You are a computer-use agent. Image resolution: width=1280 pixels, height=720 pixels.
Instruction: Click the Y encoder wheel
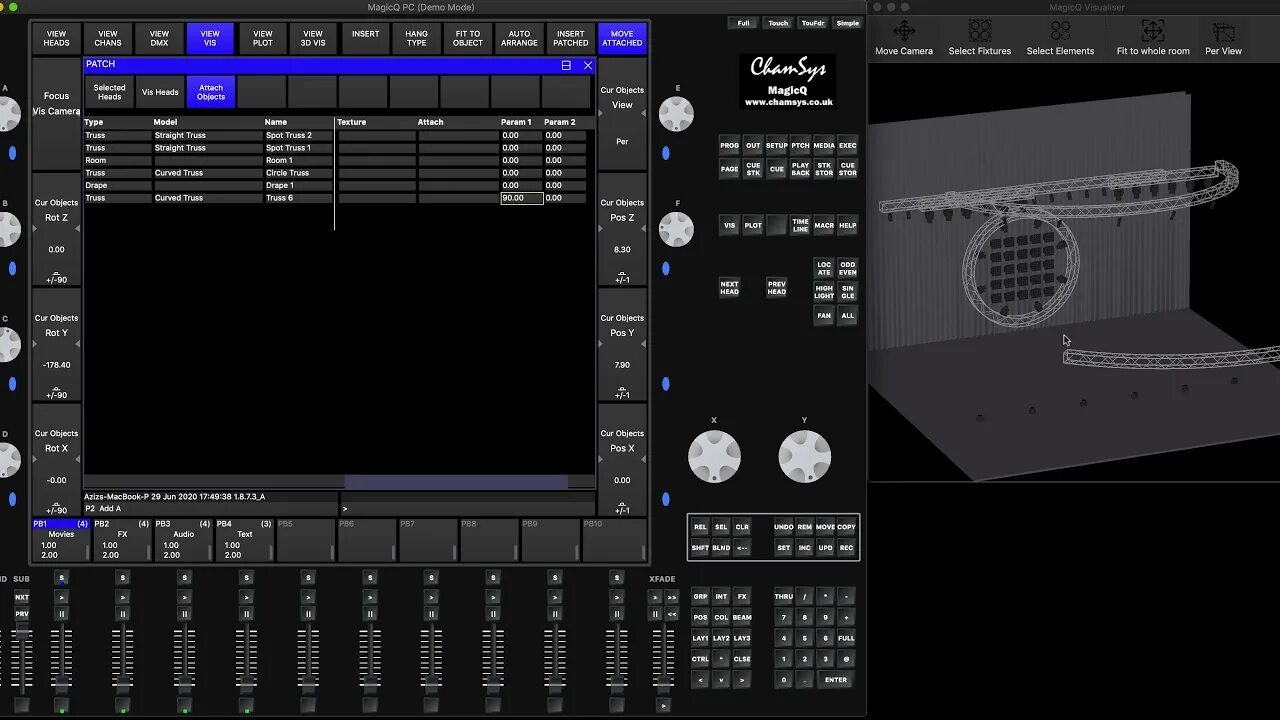804,457
